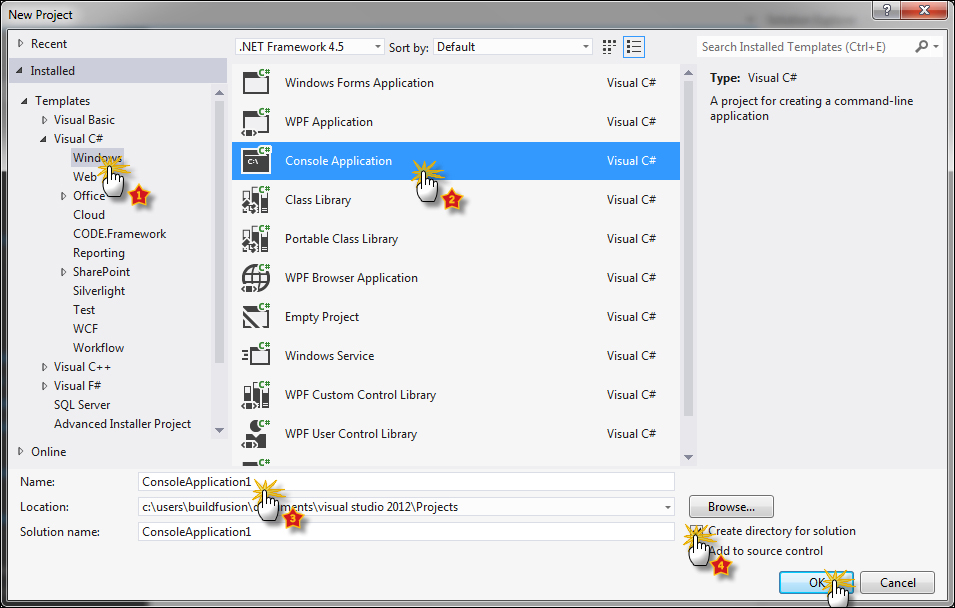Toggle Create directory for solution checkbox
Viewport: 955px width, 608px height.
pos(696,531)
